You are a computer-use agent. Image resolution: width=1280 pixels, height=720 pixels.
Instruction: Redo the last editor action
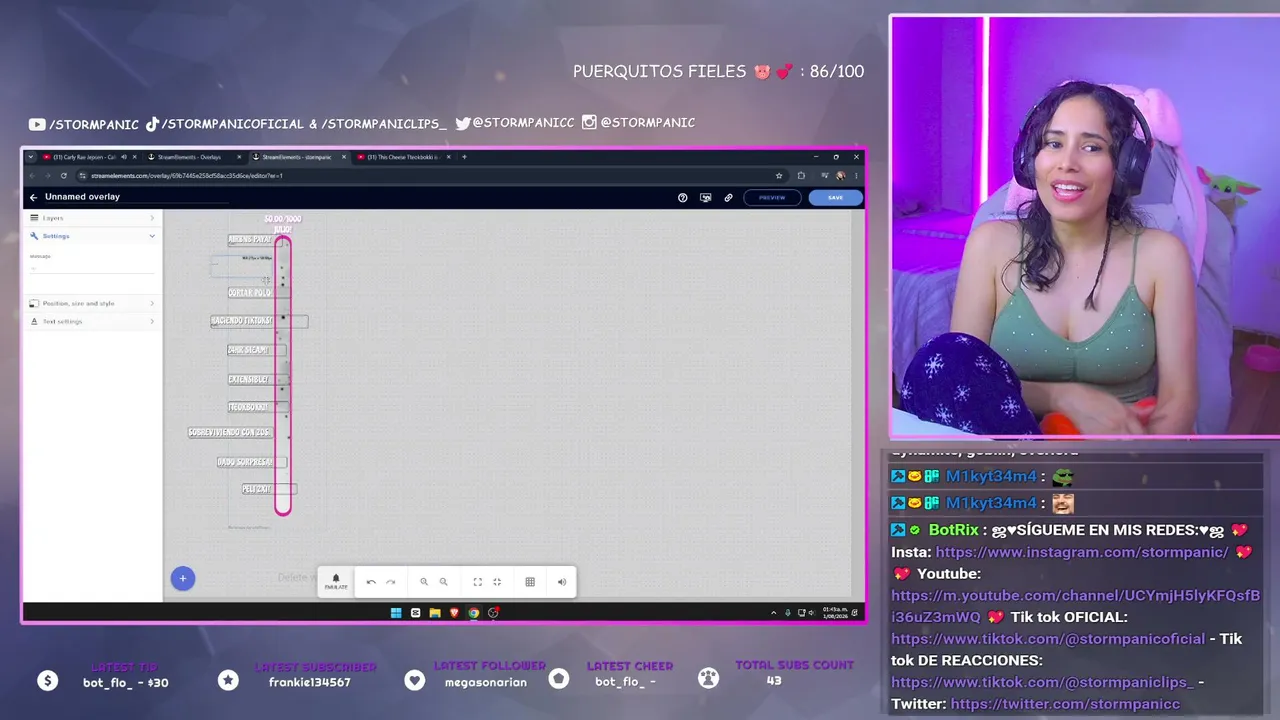(x=391, y=582)
